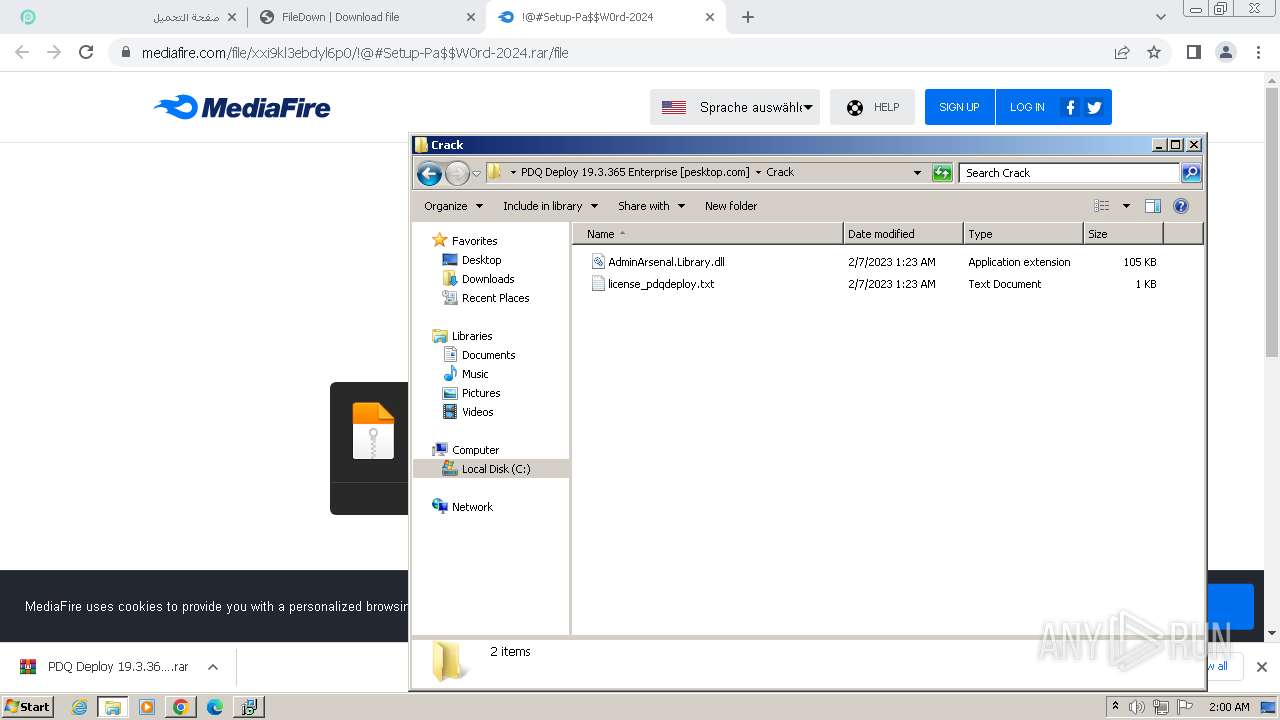This screenshot has height=720, width=1280.
Task: Click Explorer forward navigation arrow
Action: click(x=457, y=173)
